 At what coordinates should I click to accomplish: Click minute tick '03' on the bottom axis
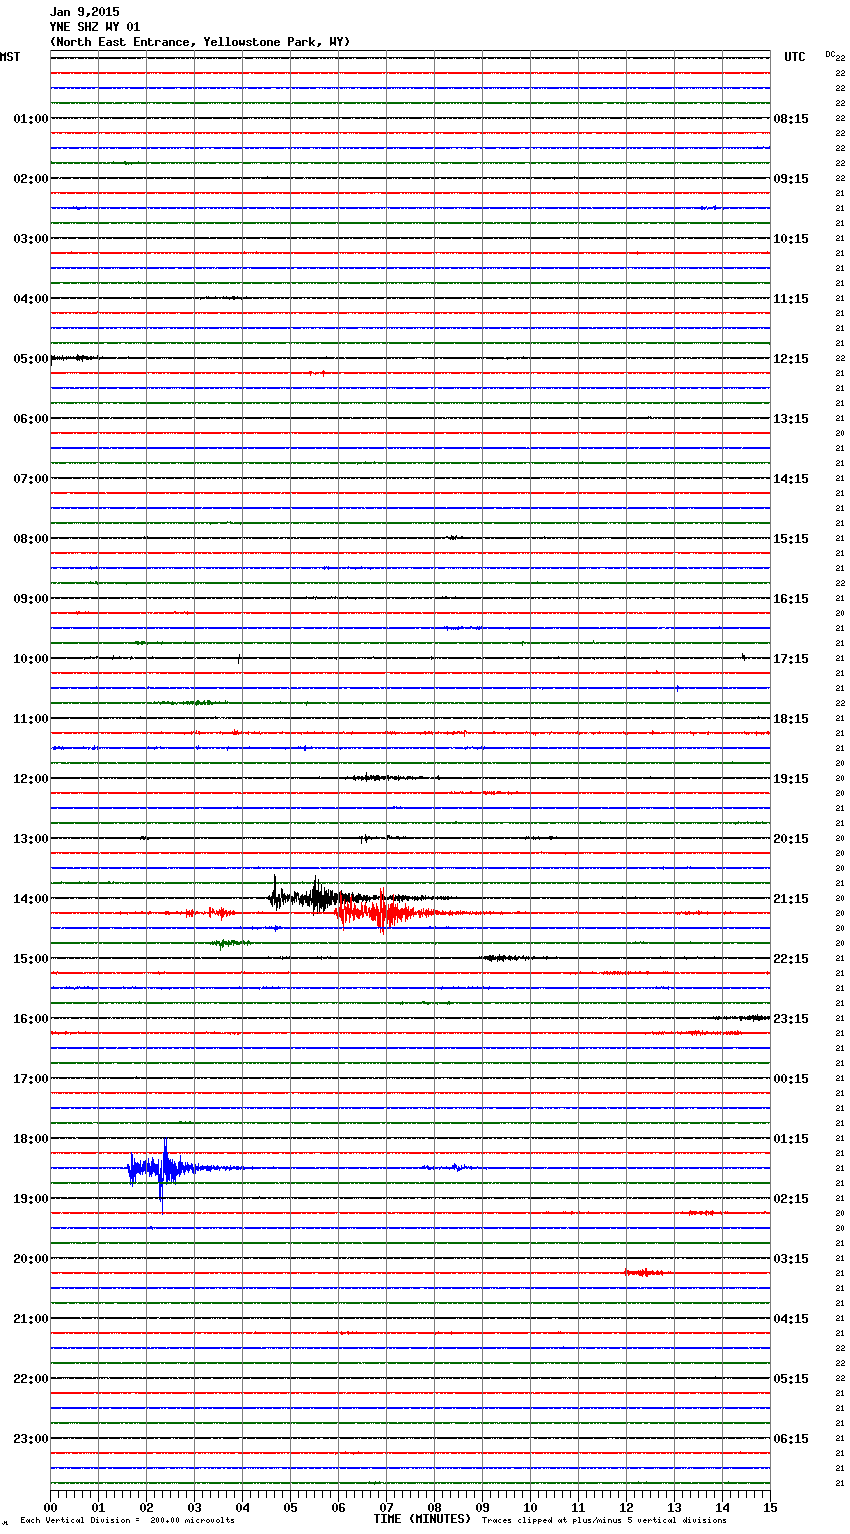[194, 1507]
